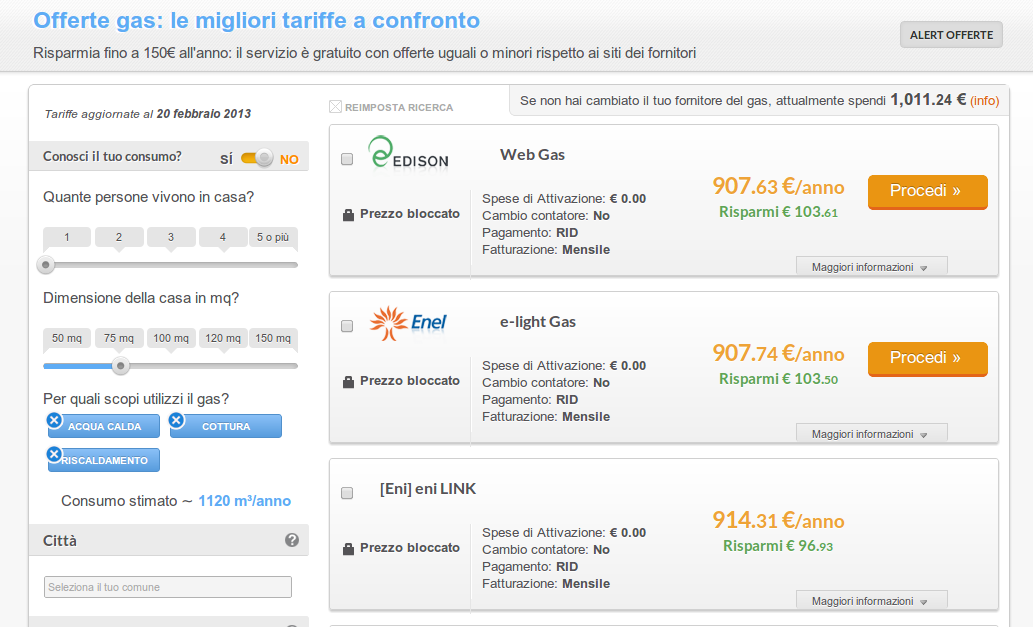
Task: Remove the ACQUA CALDA usage tag
Action: point(55,420)
